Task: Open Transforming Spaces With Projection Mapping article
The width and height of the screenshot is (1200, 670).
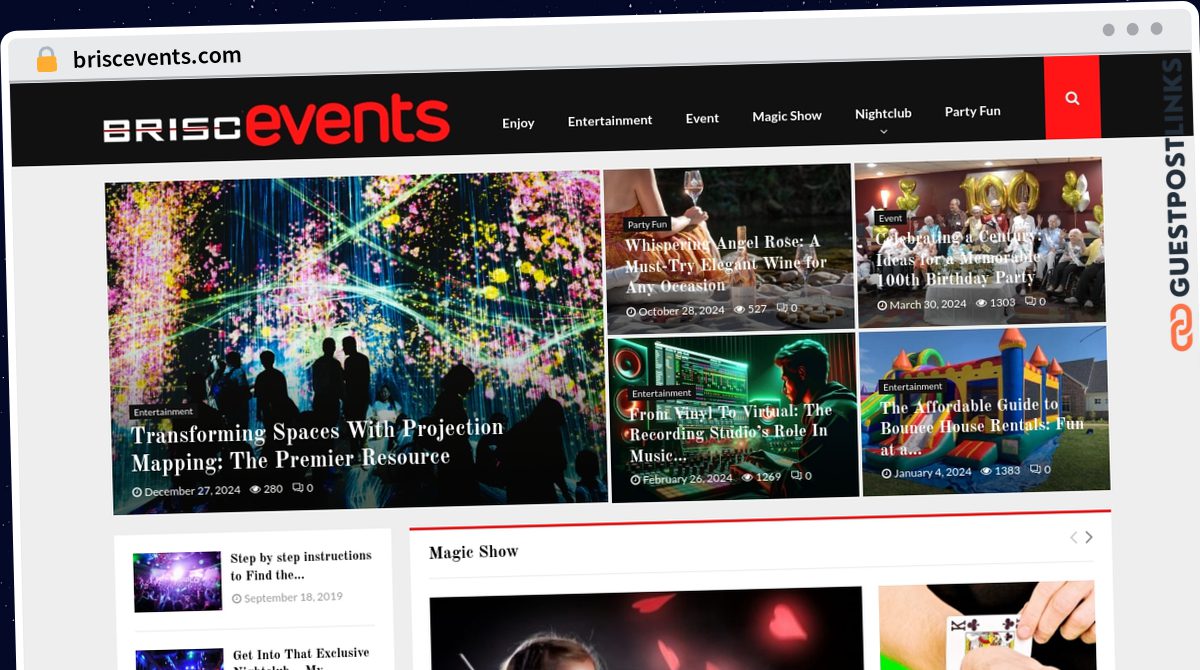Action: coord(317,443)
